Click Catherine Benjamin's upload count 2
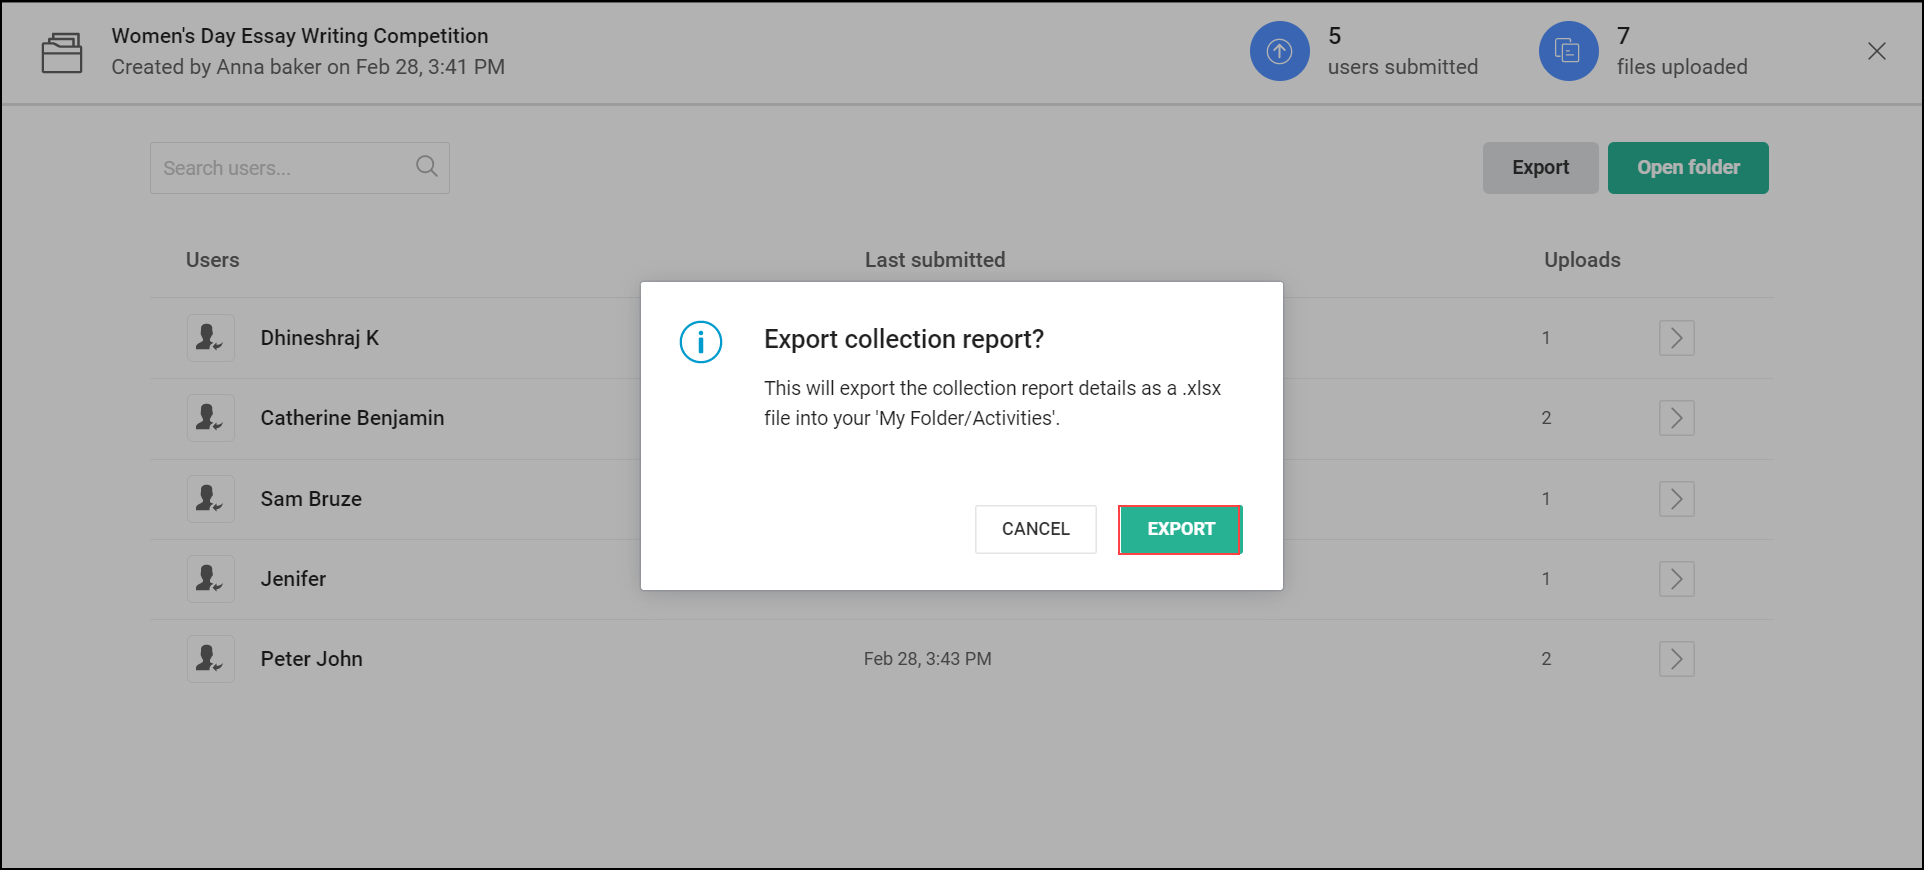This screenshot has width=1924, height=870. tap(1546, 418)
